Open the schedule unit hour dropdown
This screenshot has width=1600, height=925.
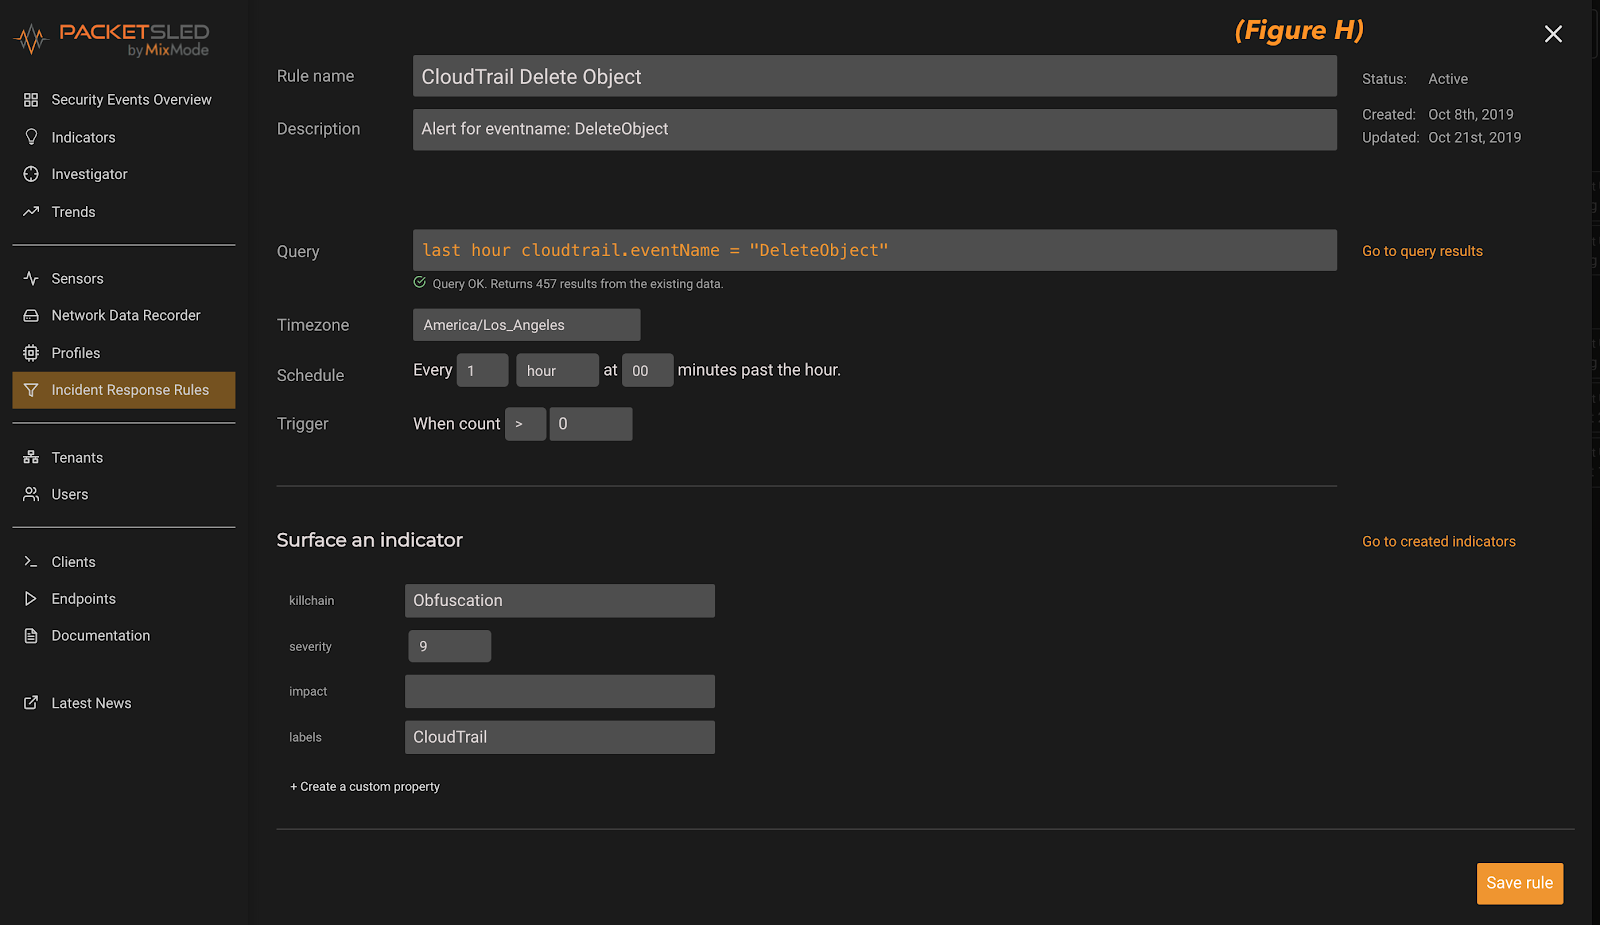[x=557, y=370]
